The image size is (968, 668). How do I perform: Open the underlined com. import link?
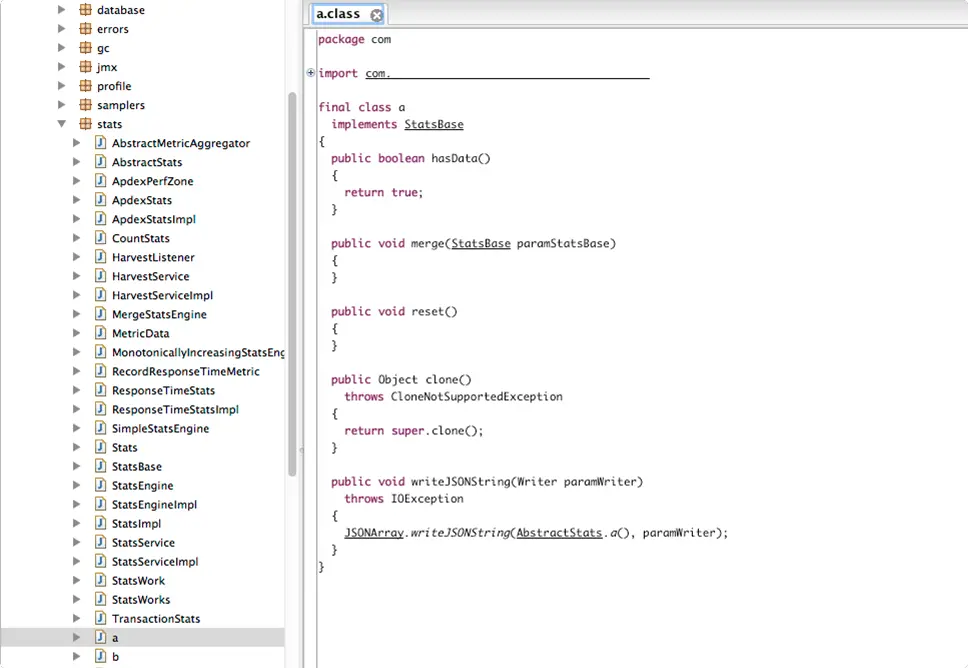507,73
